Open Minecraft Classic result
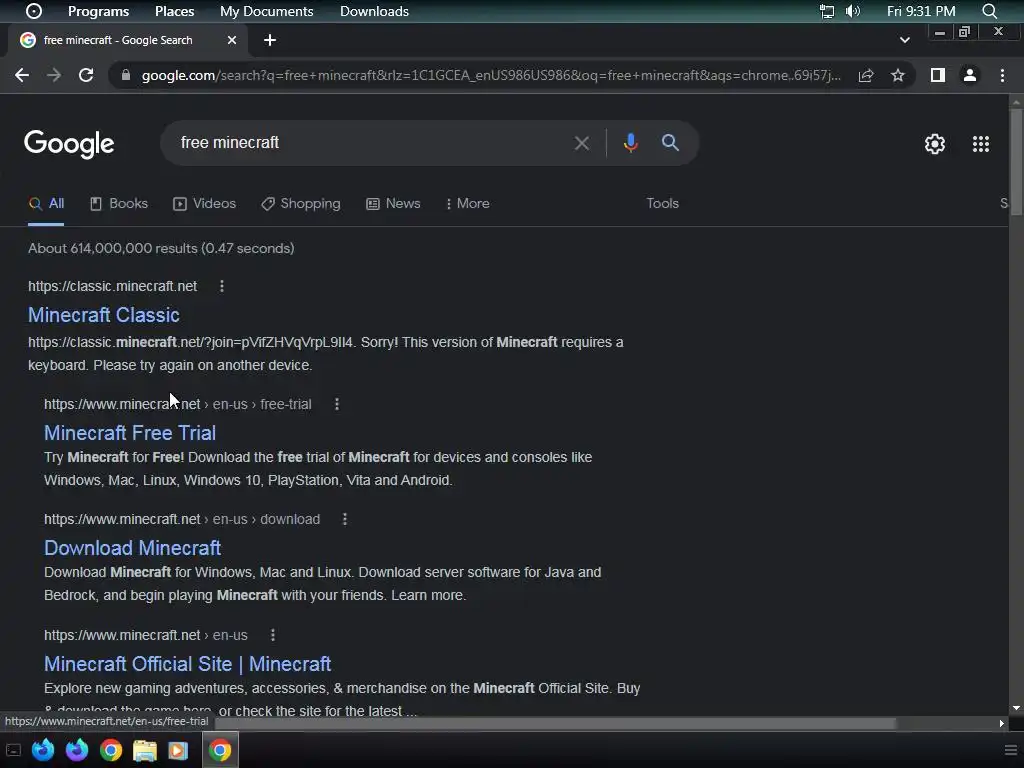The width and height of the screenshot is (1024, 768). click(104, 315)
